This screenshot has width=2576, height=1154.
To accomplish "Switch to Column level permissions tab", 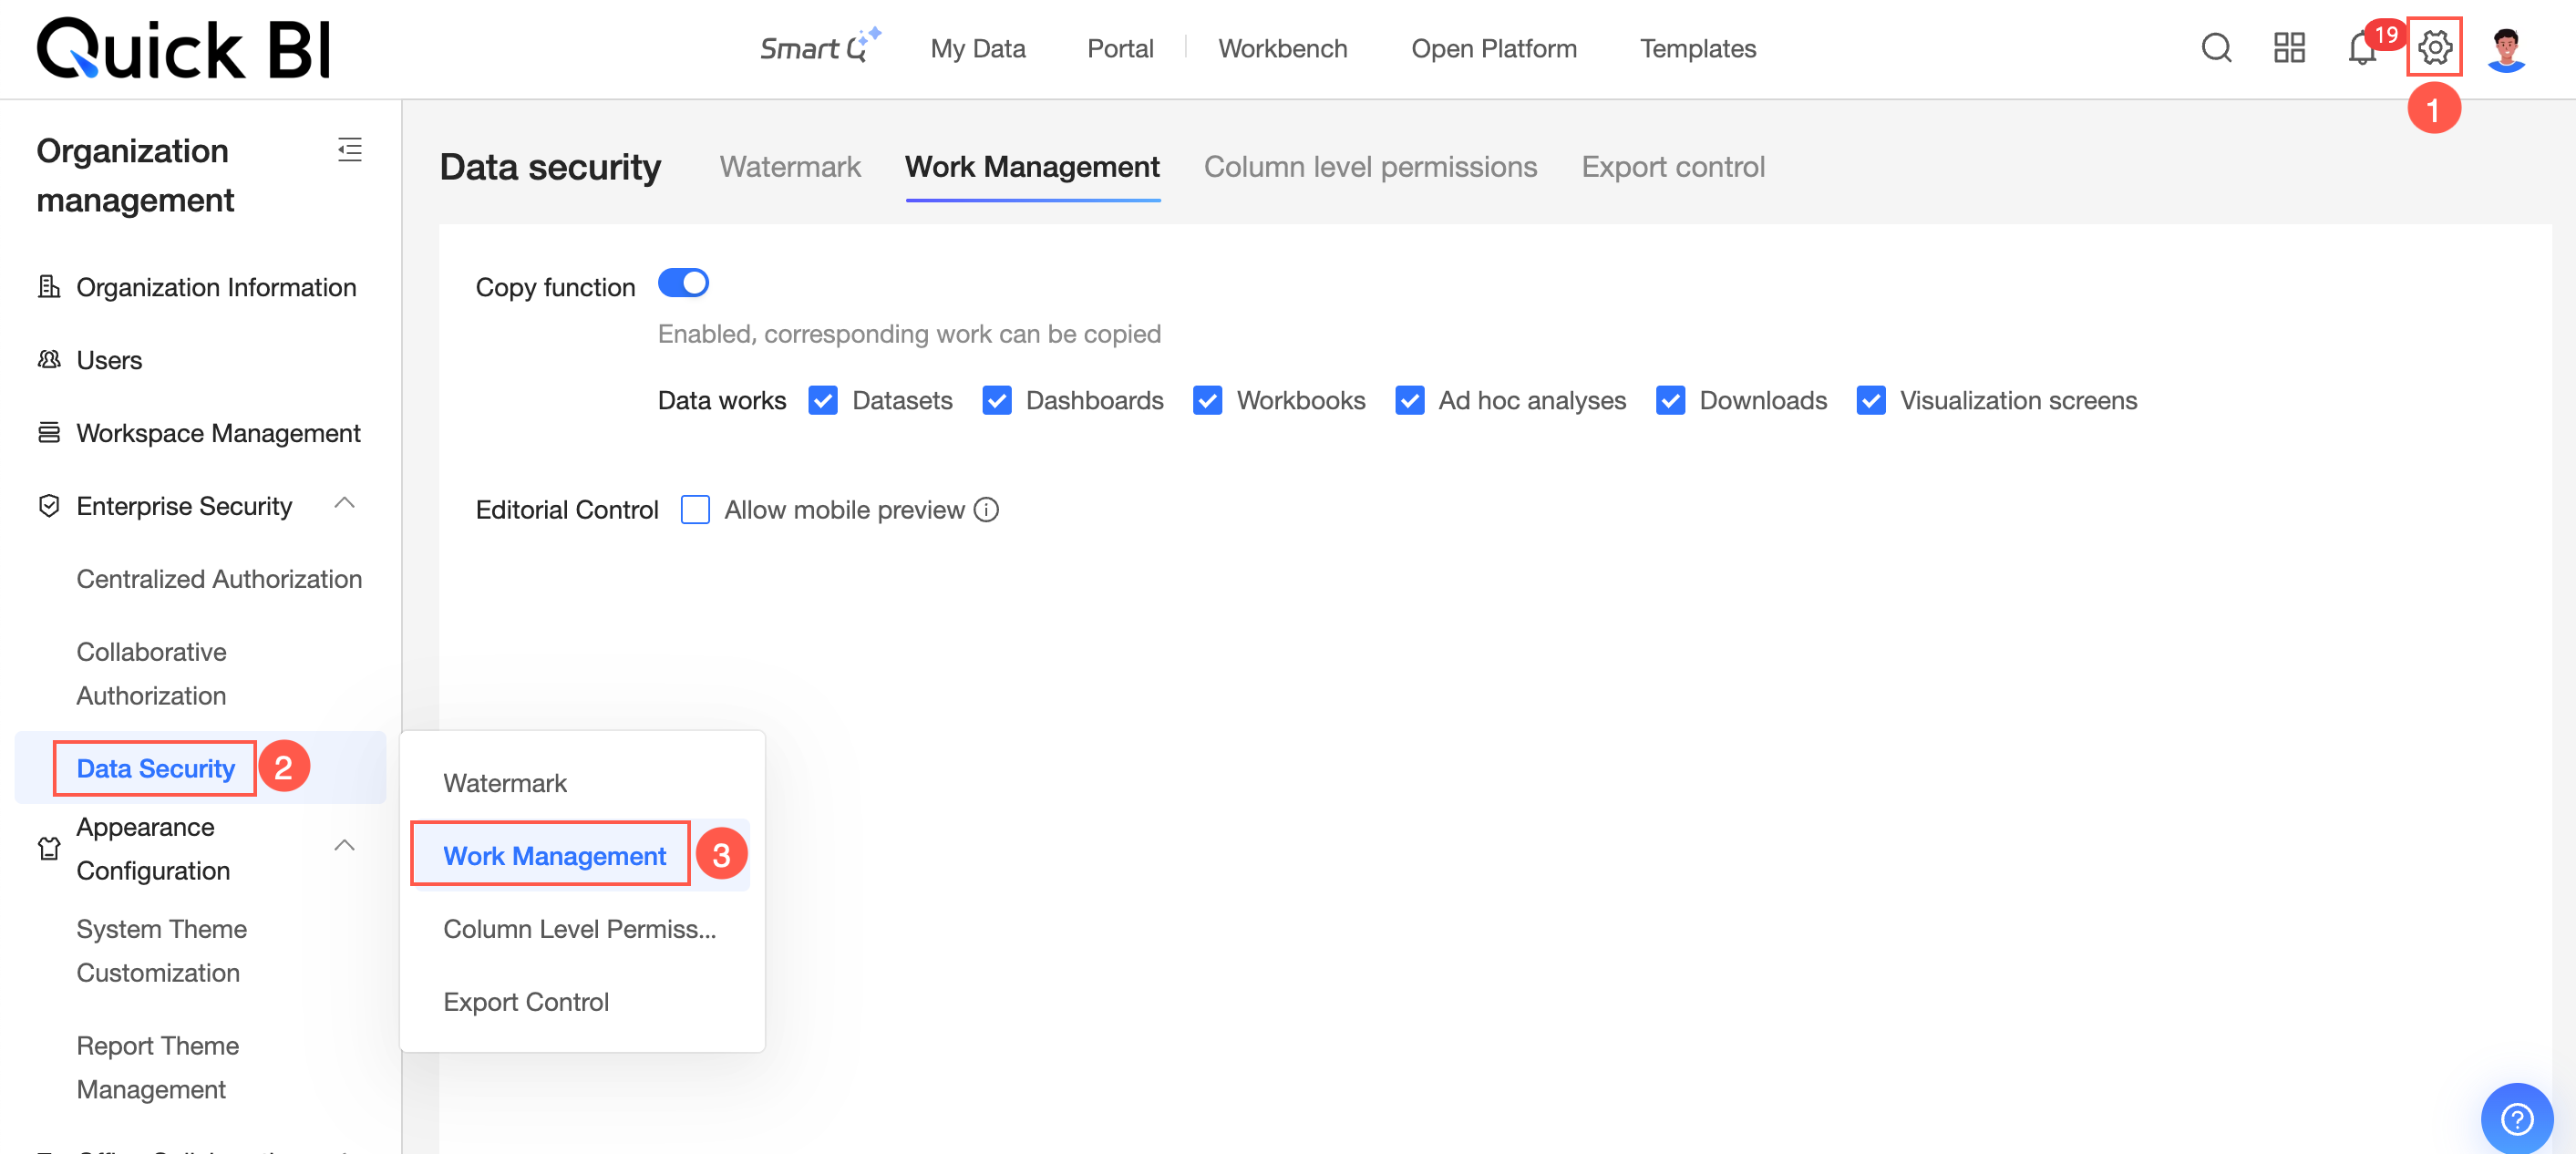I will 1370,167.
